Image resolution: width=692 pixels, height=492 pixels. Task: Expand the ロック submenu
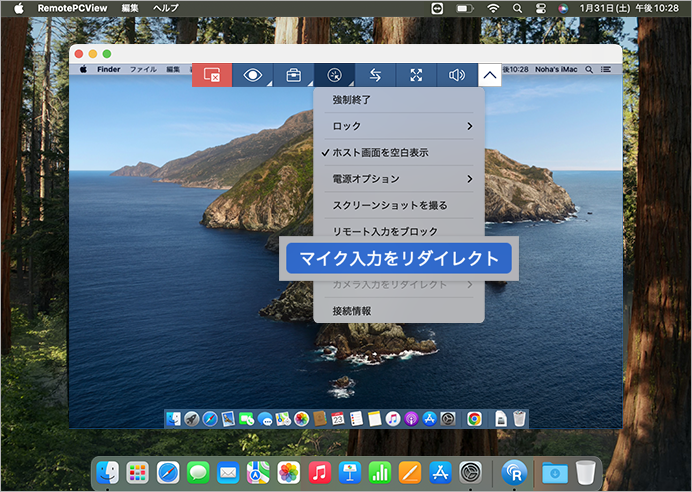click(x=399, y=126)
